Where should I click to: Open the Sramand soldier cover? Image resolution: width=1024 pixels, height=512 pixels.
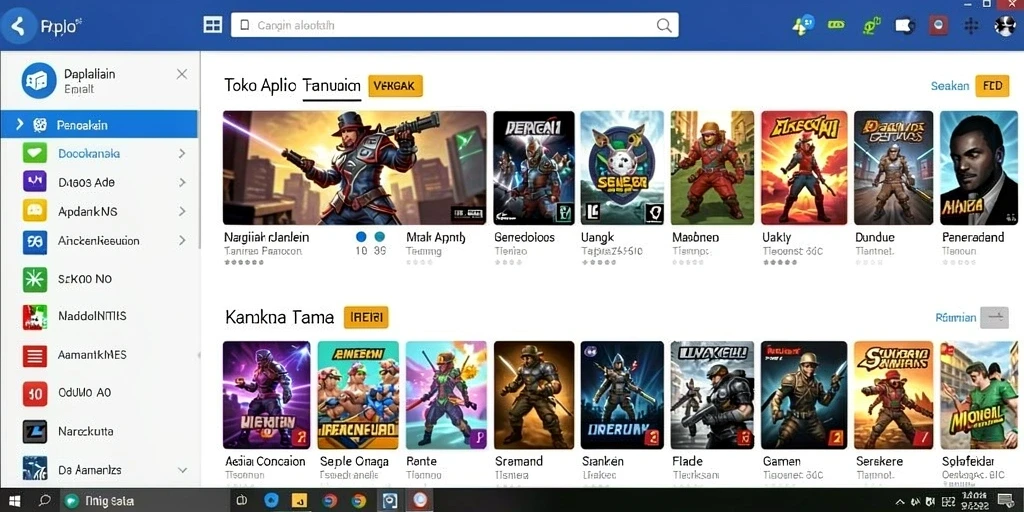point(534,394)
